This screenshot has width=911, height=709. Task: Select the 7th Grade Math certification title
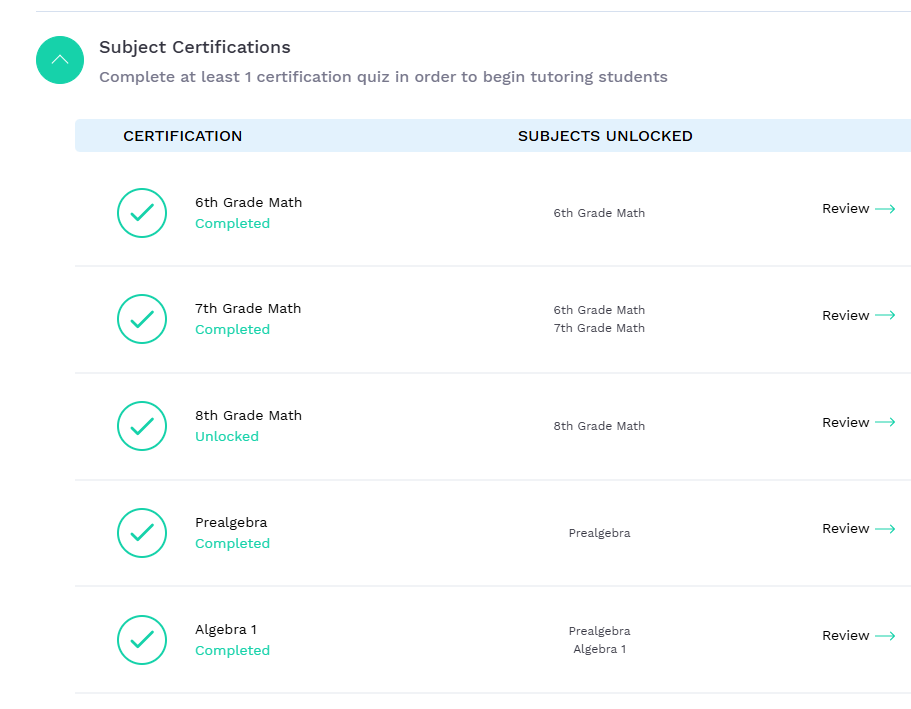[248, 309]
